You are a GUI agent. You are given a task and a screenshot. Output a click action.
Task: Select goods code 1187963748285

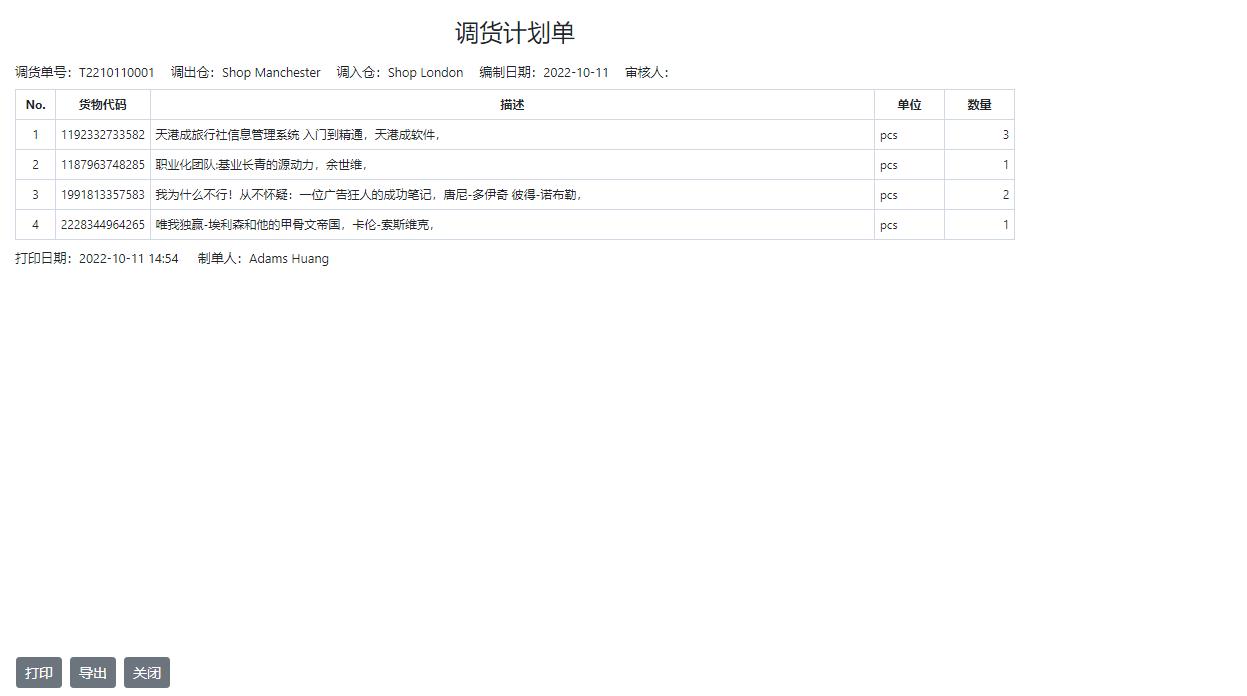(103, 165)
